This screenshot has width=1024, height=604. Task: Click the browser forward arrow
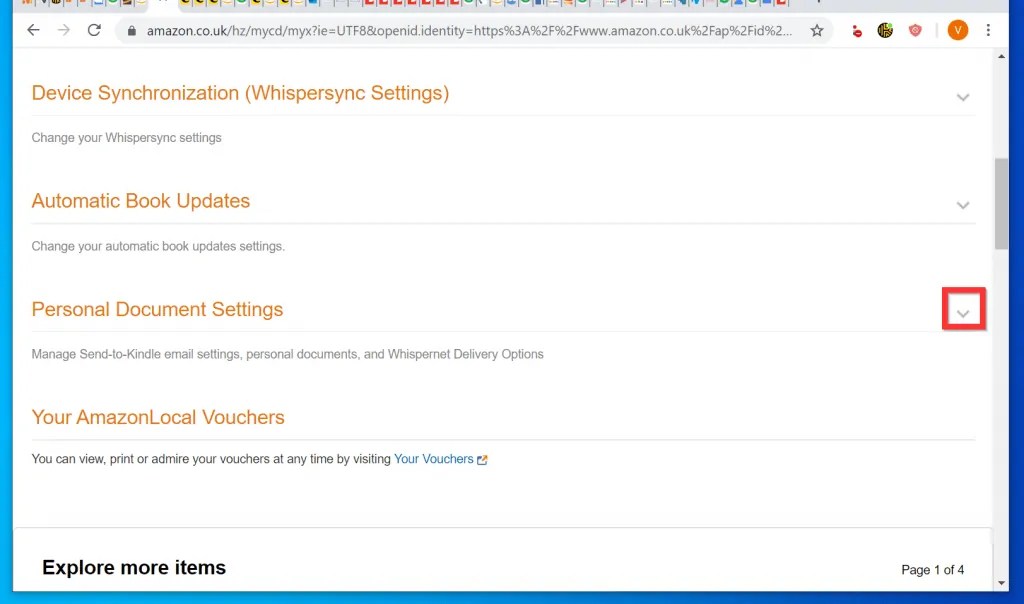click(62, 30)
